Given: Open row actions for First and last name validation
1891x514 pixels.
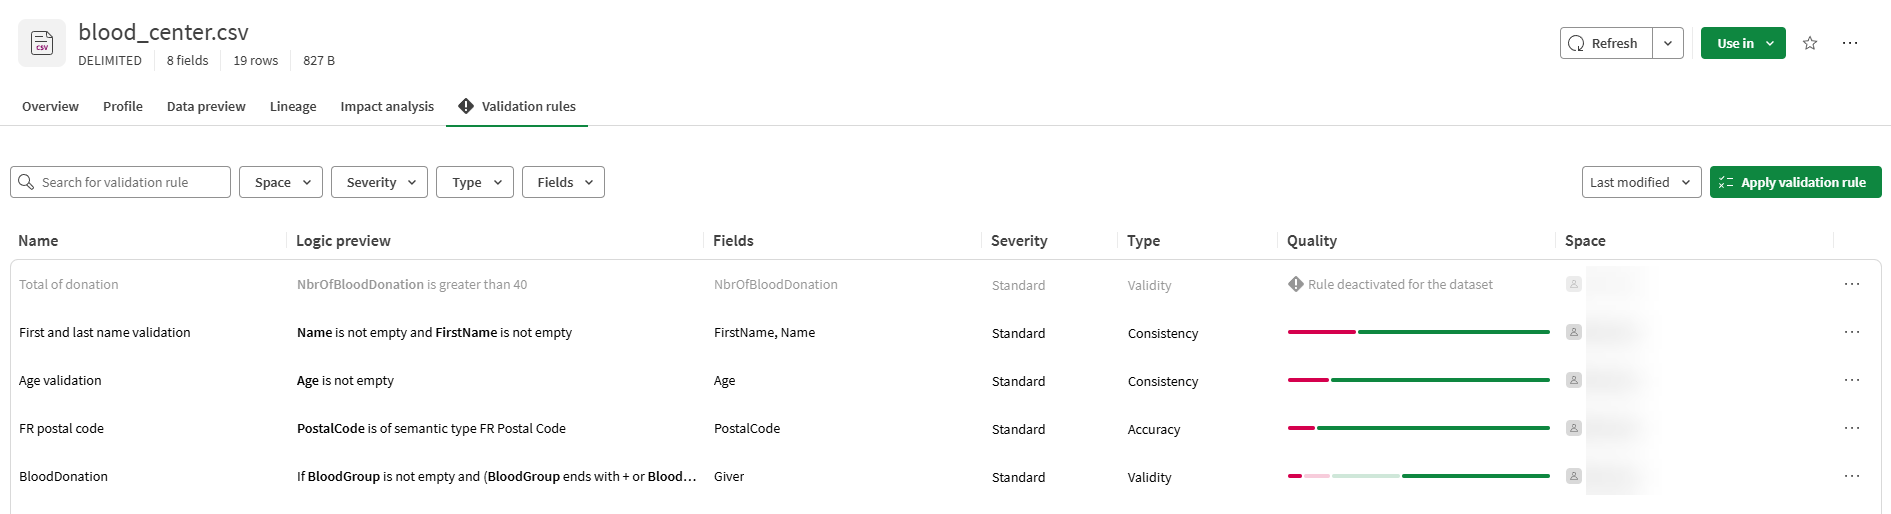Looking at the screenshot, I should [x=1852, y=333].
